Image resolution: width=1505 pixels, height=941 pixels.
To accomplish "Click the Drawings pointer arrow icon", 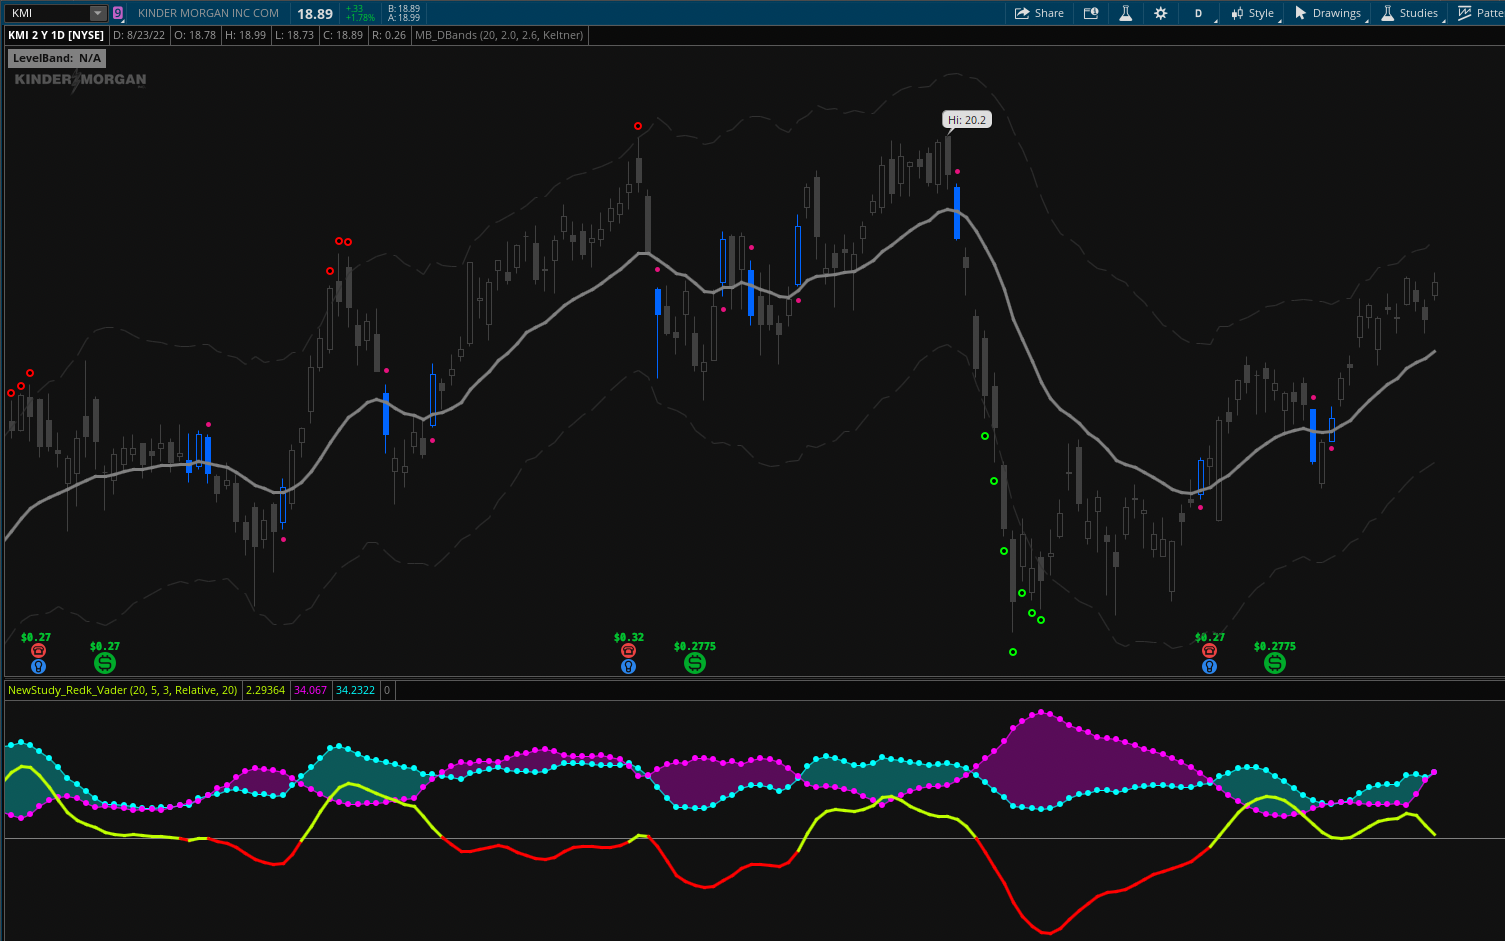I will [1300, 13].
